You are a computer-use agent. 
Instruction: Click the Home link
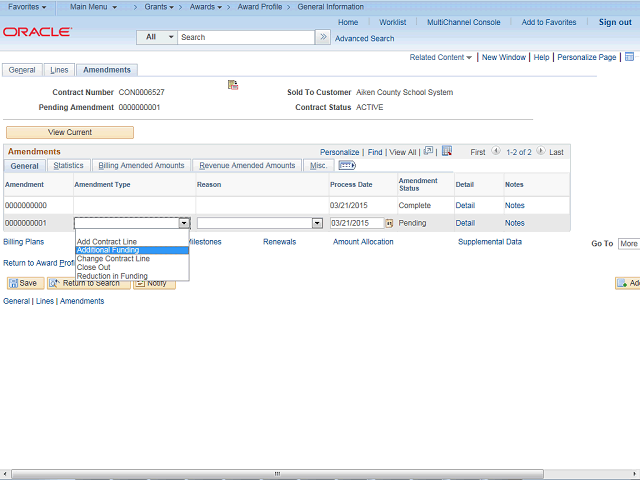tap(348, 22)
